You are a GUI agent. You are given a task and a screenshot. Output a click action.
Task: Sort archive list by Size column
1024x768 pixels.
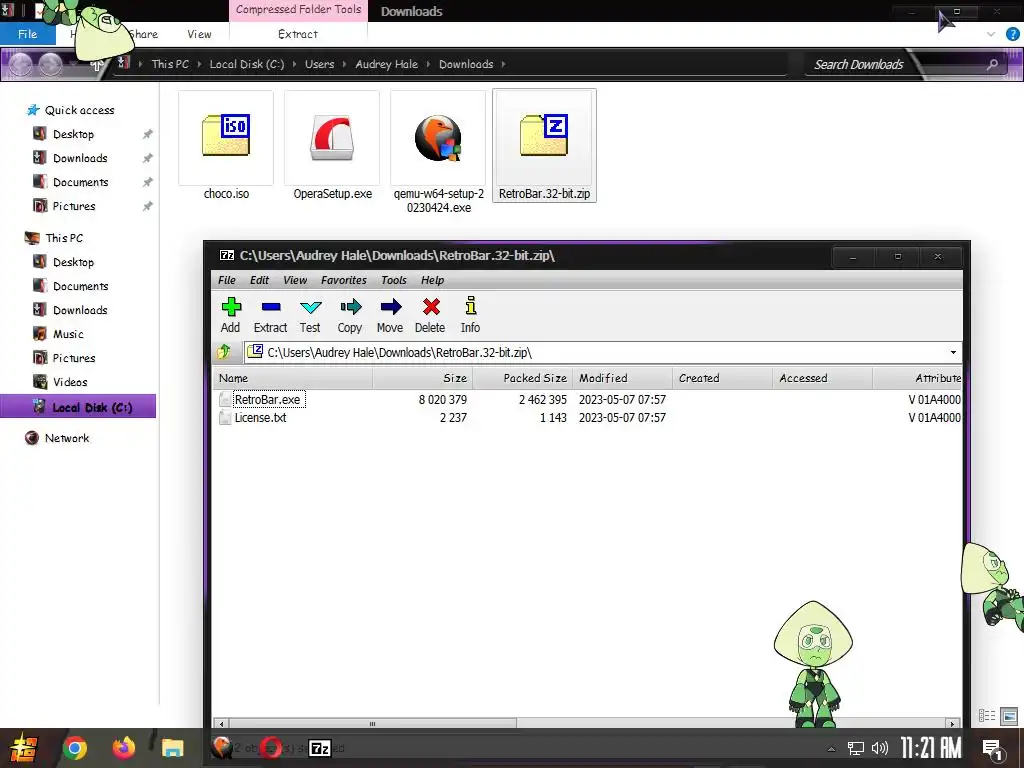(x=423, y=378)
